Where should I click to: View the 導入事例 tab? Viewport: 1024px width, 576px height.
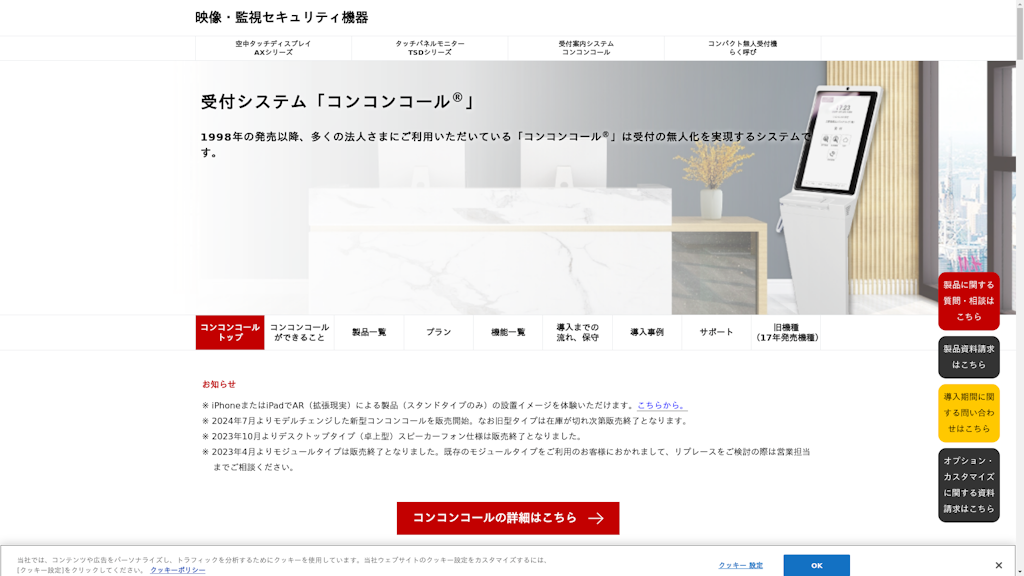click(646, 332)
